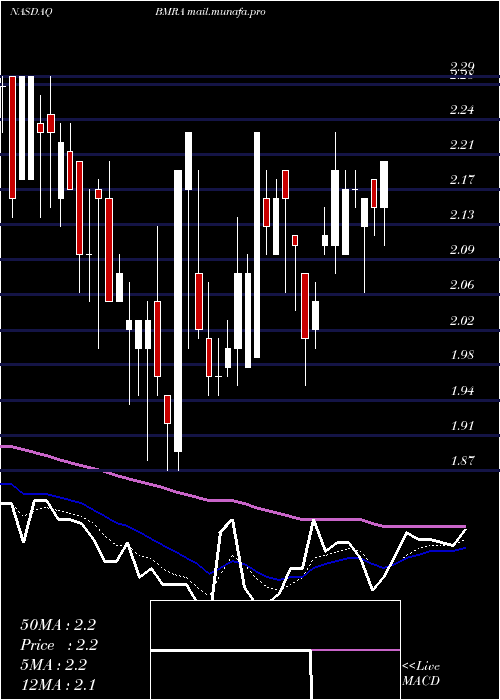Click the 2.21 price axis label
Screen dimensions: 500x700
click(462, 145)
